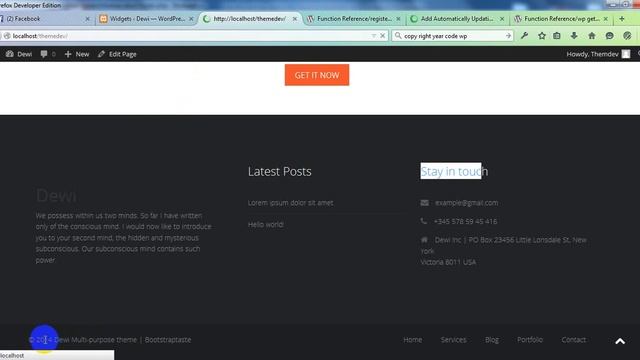Close the Function Reference/wp get tab
This screenshot has width=640, height=360.
click(x=606, y=19)
